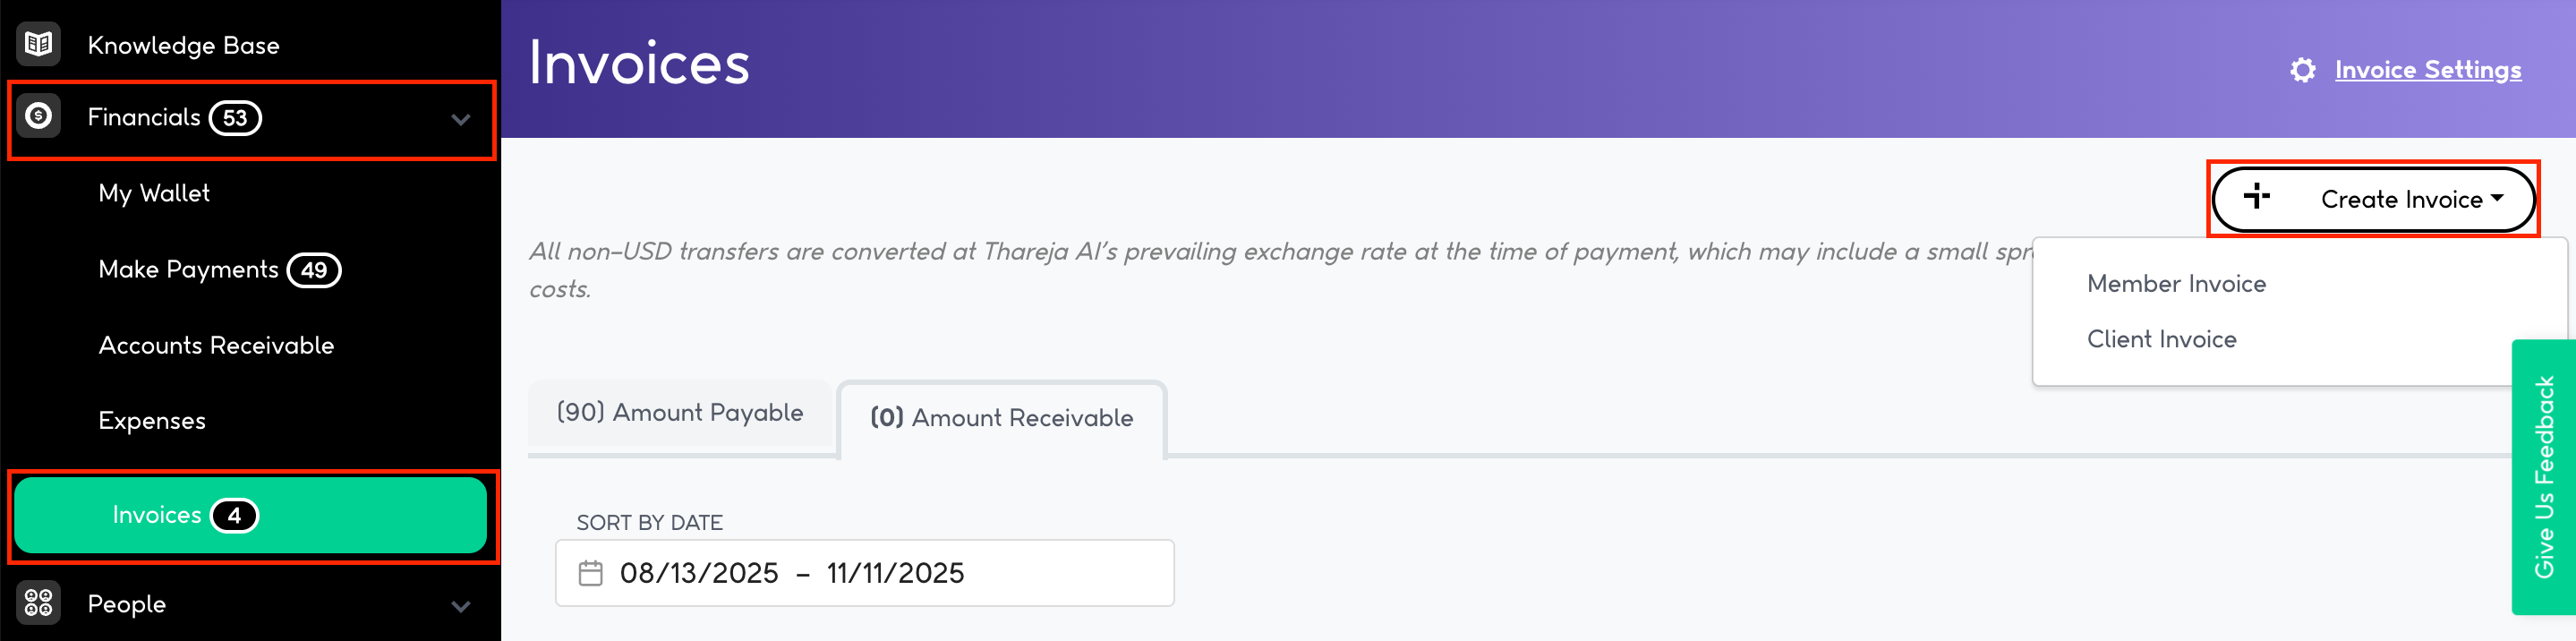Open the Give Us Feedback panel
The height and width of the screenshot is (641, 2576).
[x=2543, y=476]
